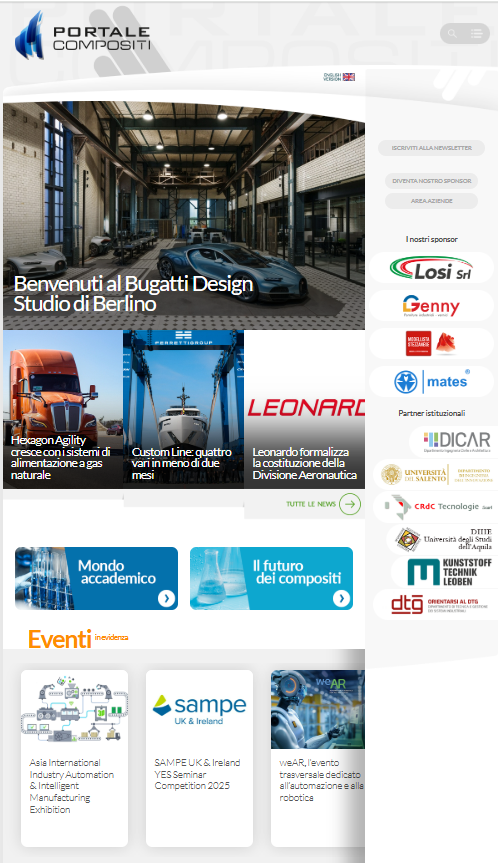
Task: Open Custom Line yacht news tile
Action: (183, 409)
